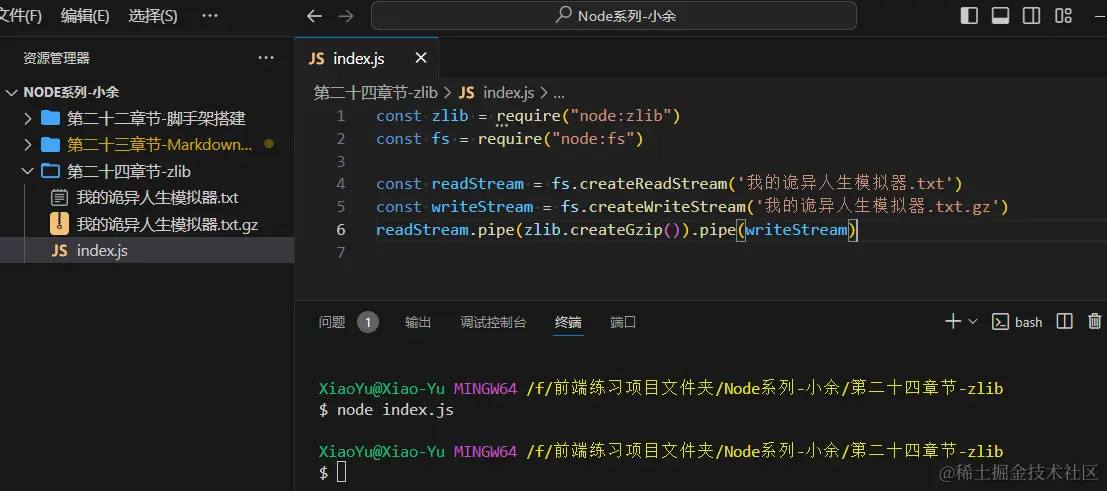Split the terminal with the split icon

click(x=1065, y=321)
